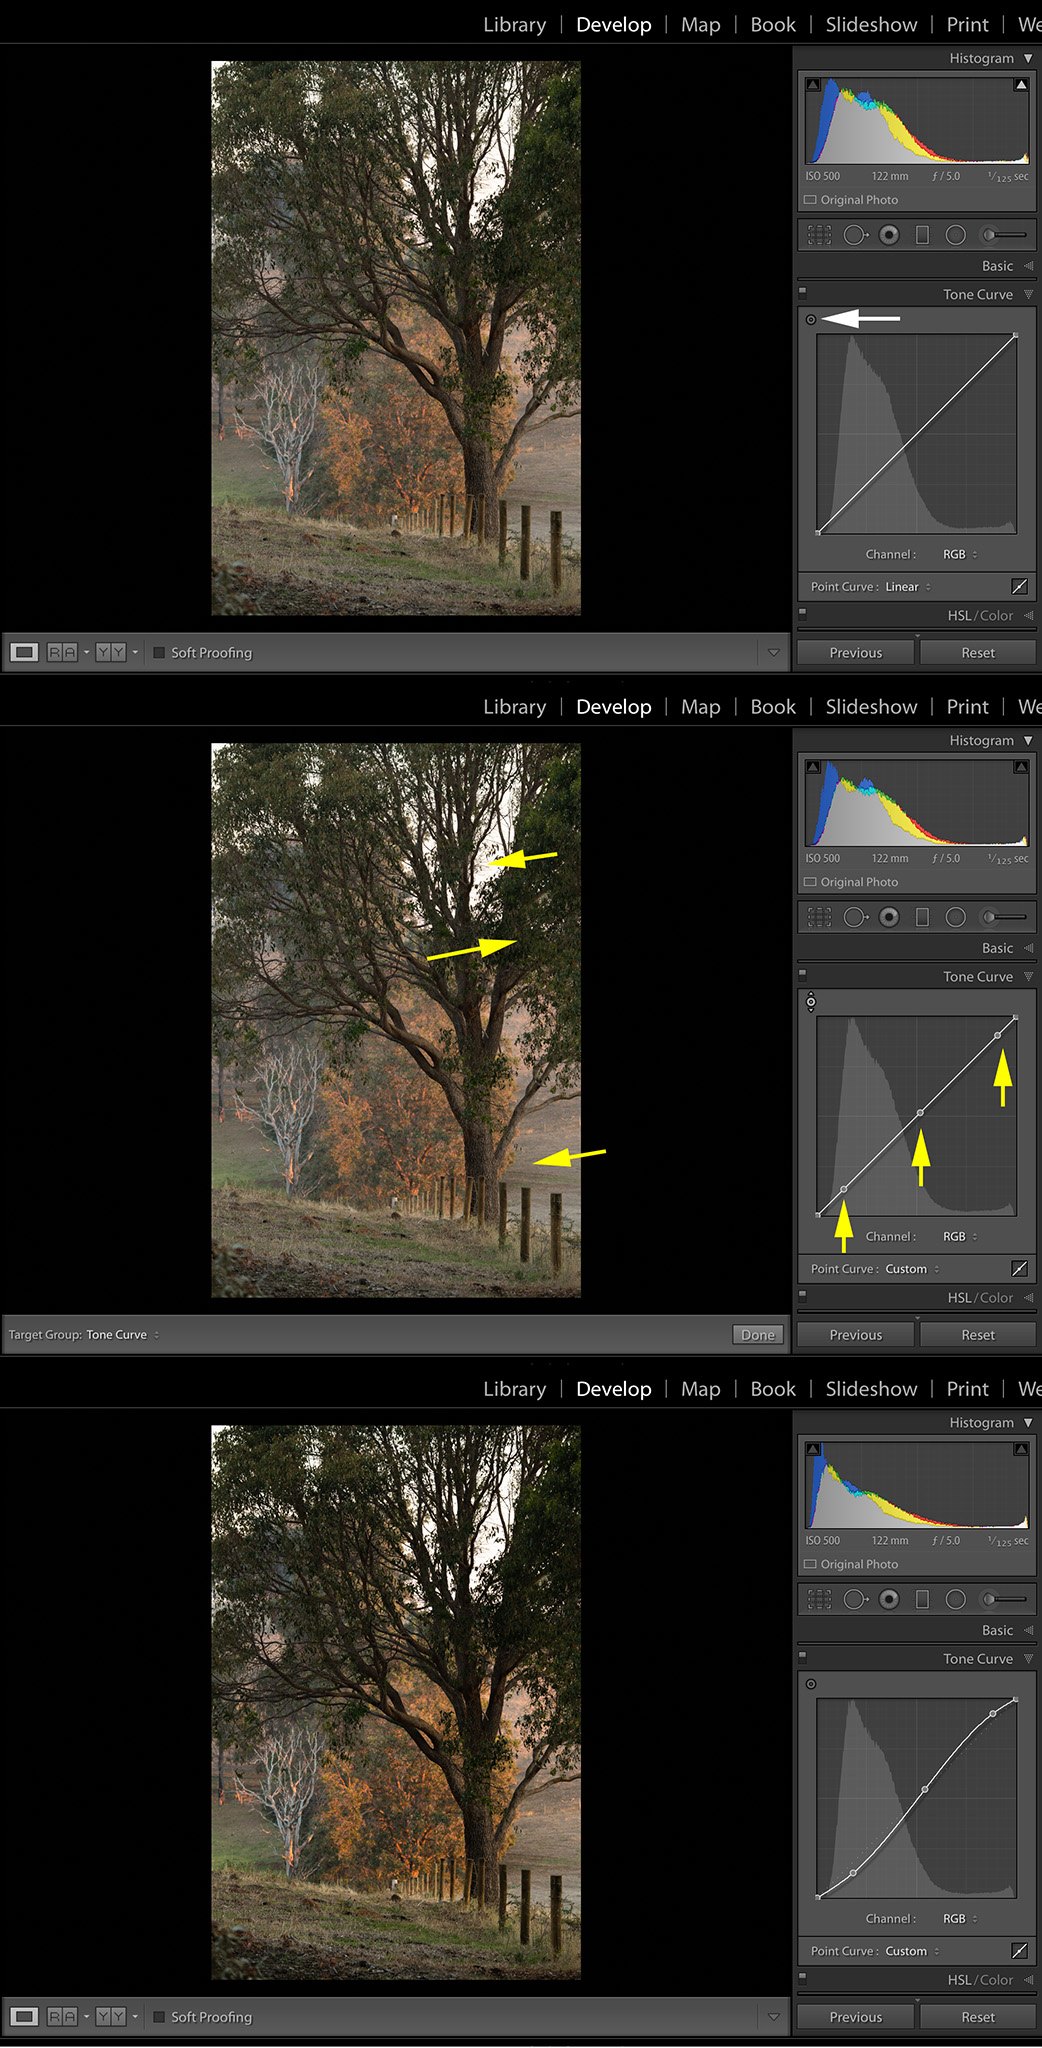Open the Channel RGB dropdown in top screenshot
The image size is (1042, 2048).
[960, 554]
